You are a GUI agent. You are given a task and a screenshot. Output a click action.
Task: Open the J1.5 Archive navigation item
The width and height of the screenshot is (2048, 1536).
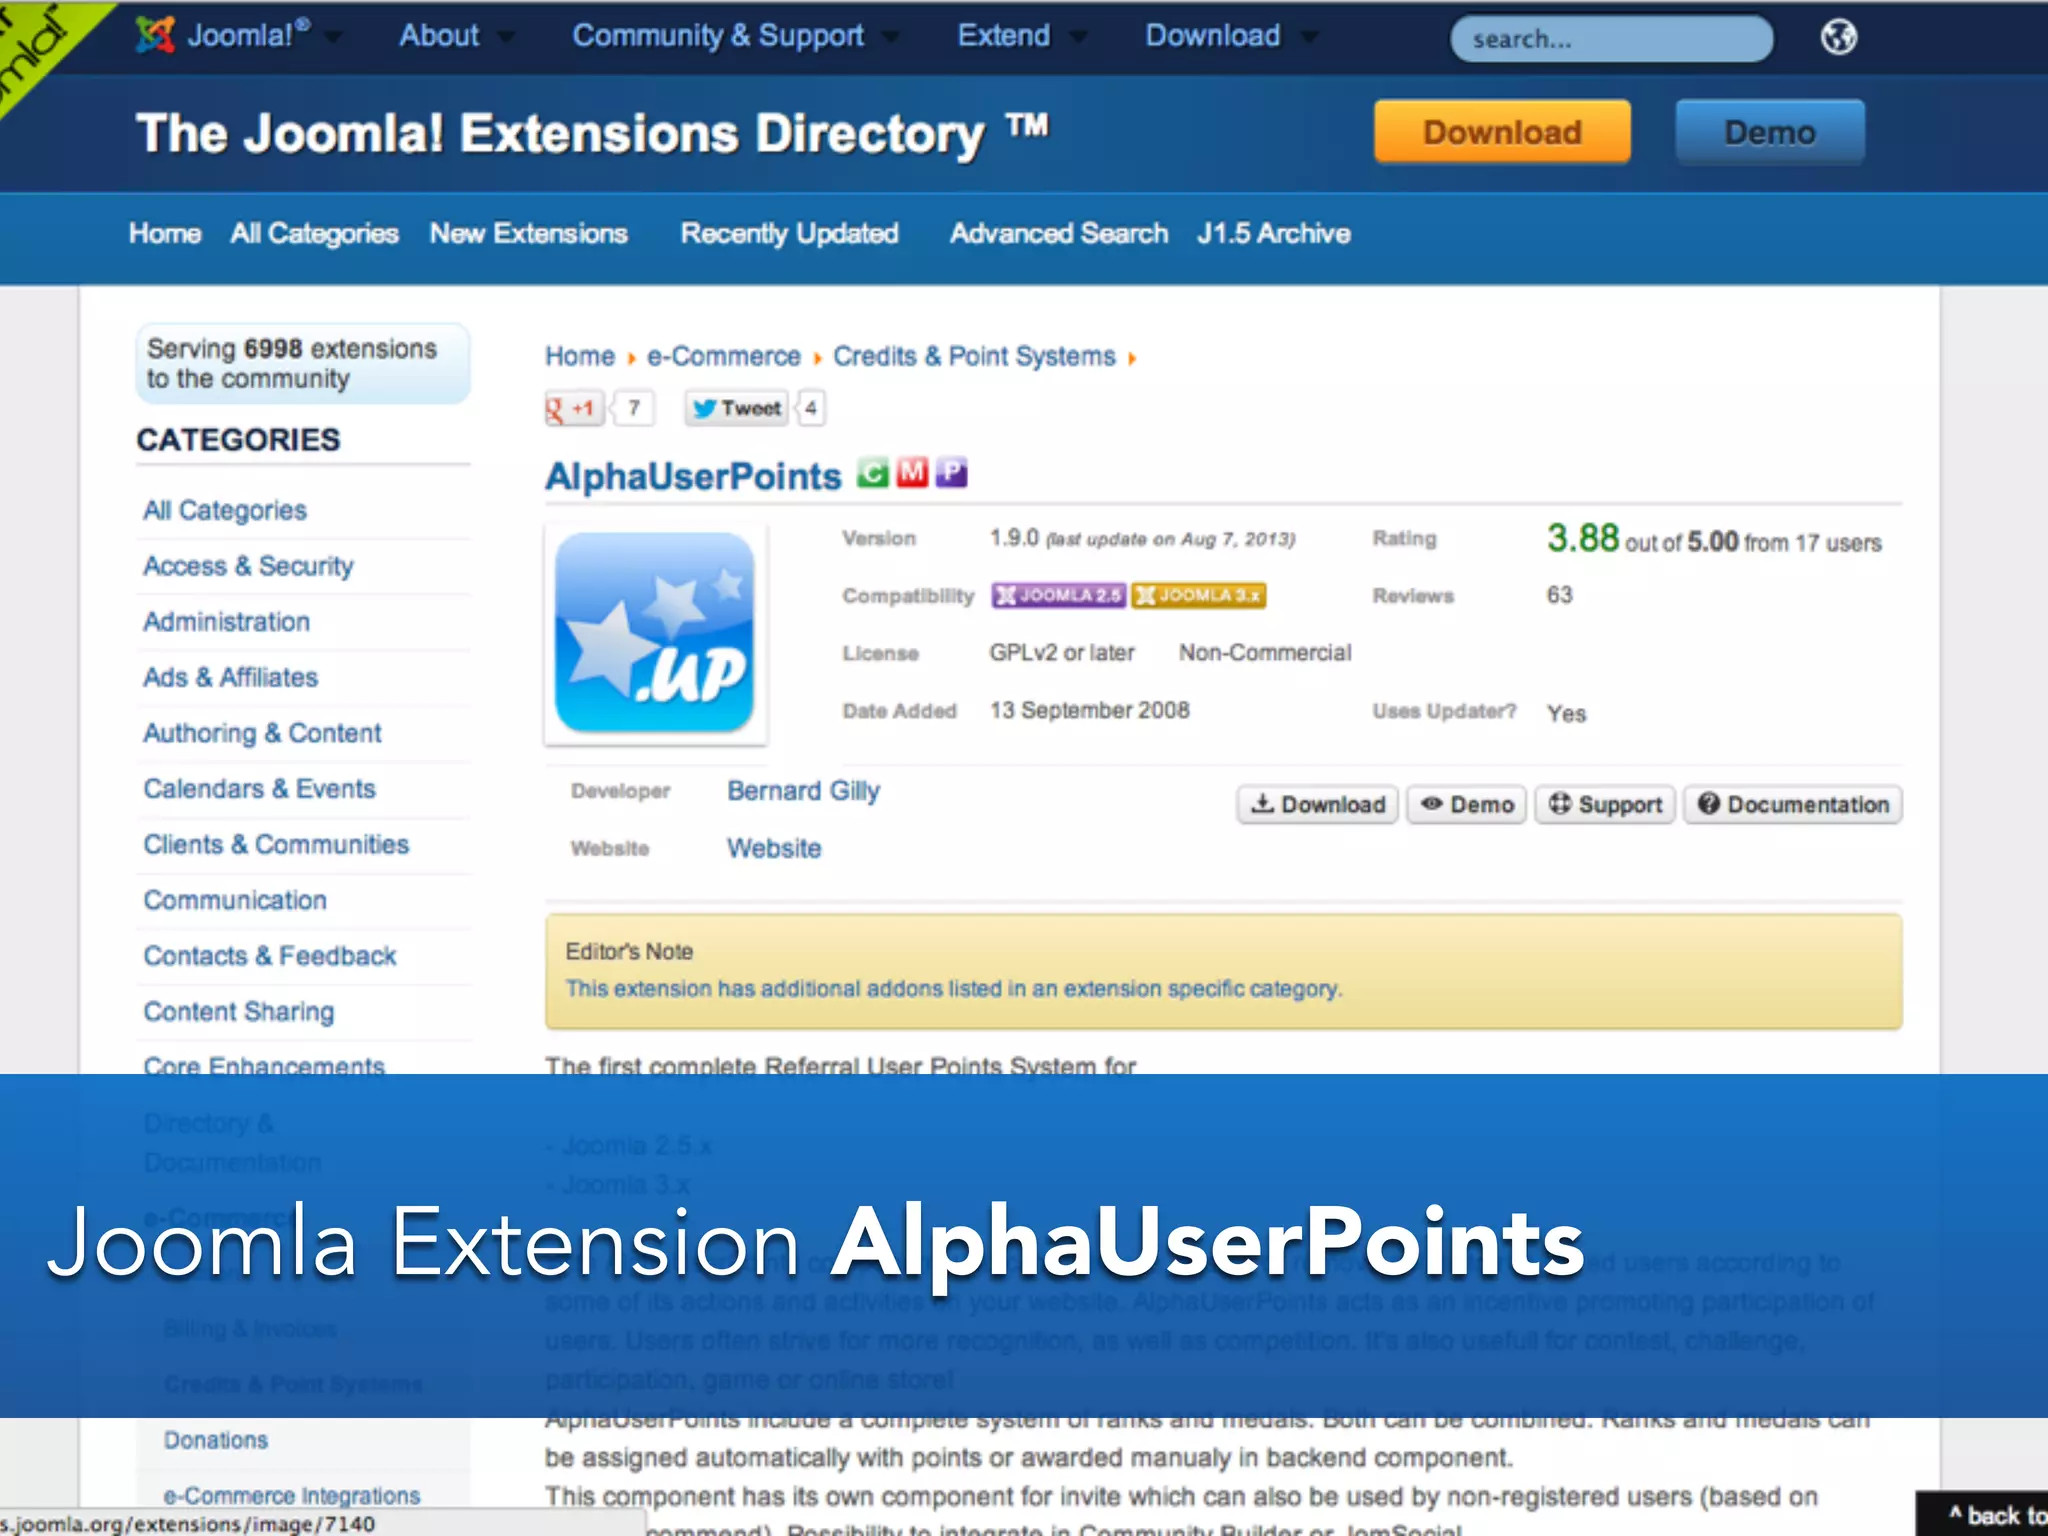pos(1274,233)
